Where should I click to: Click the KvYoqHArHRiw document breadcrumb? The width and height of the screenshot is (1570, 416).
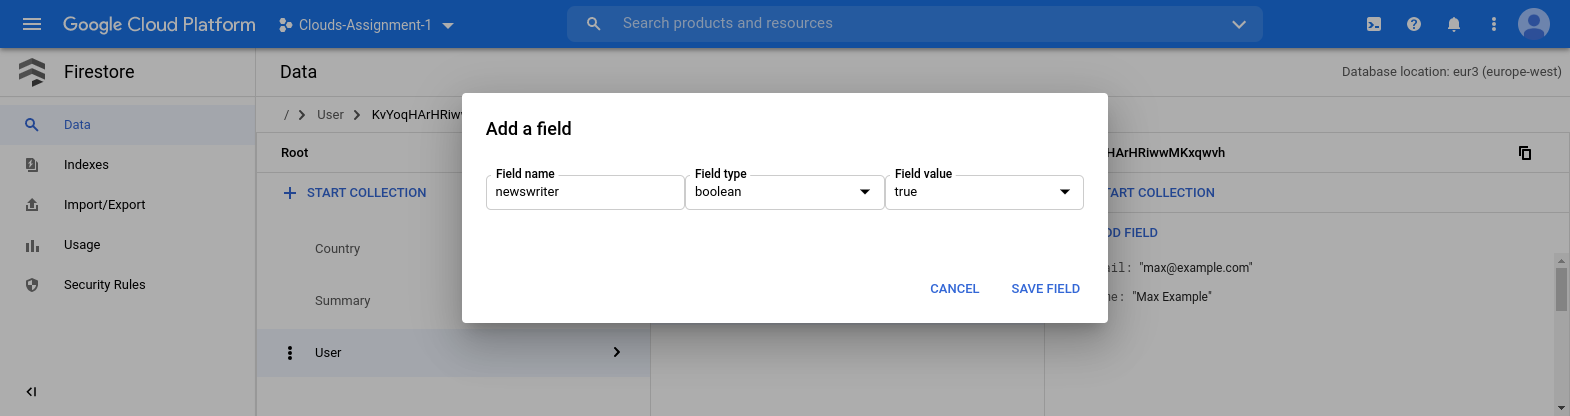[416, 115]
